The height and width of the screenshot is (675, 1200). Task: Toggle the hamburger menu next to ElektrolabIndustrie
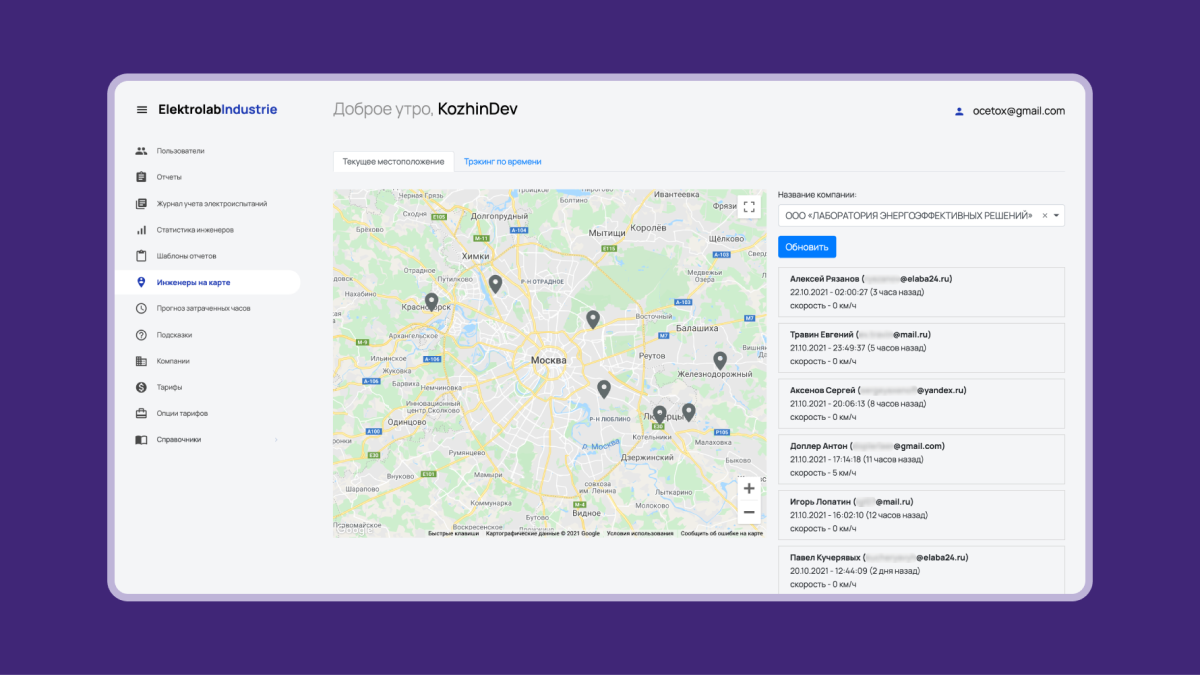142,110
